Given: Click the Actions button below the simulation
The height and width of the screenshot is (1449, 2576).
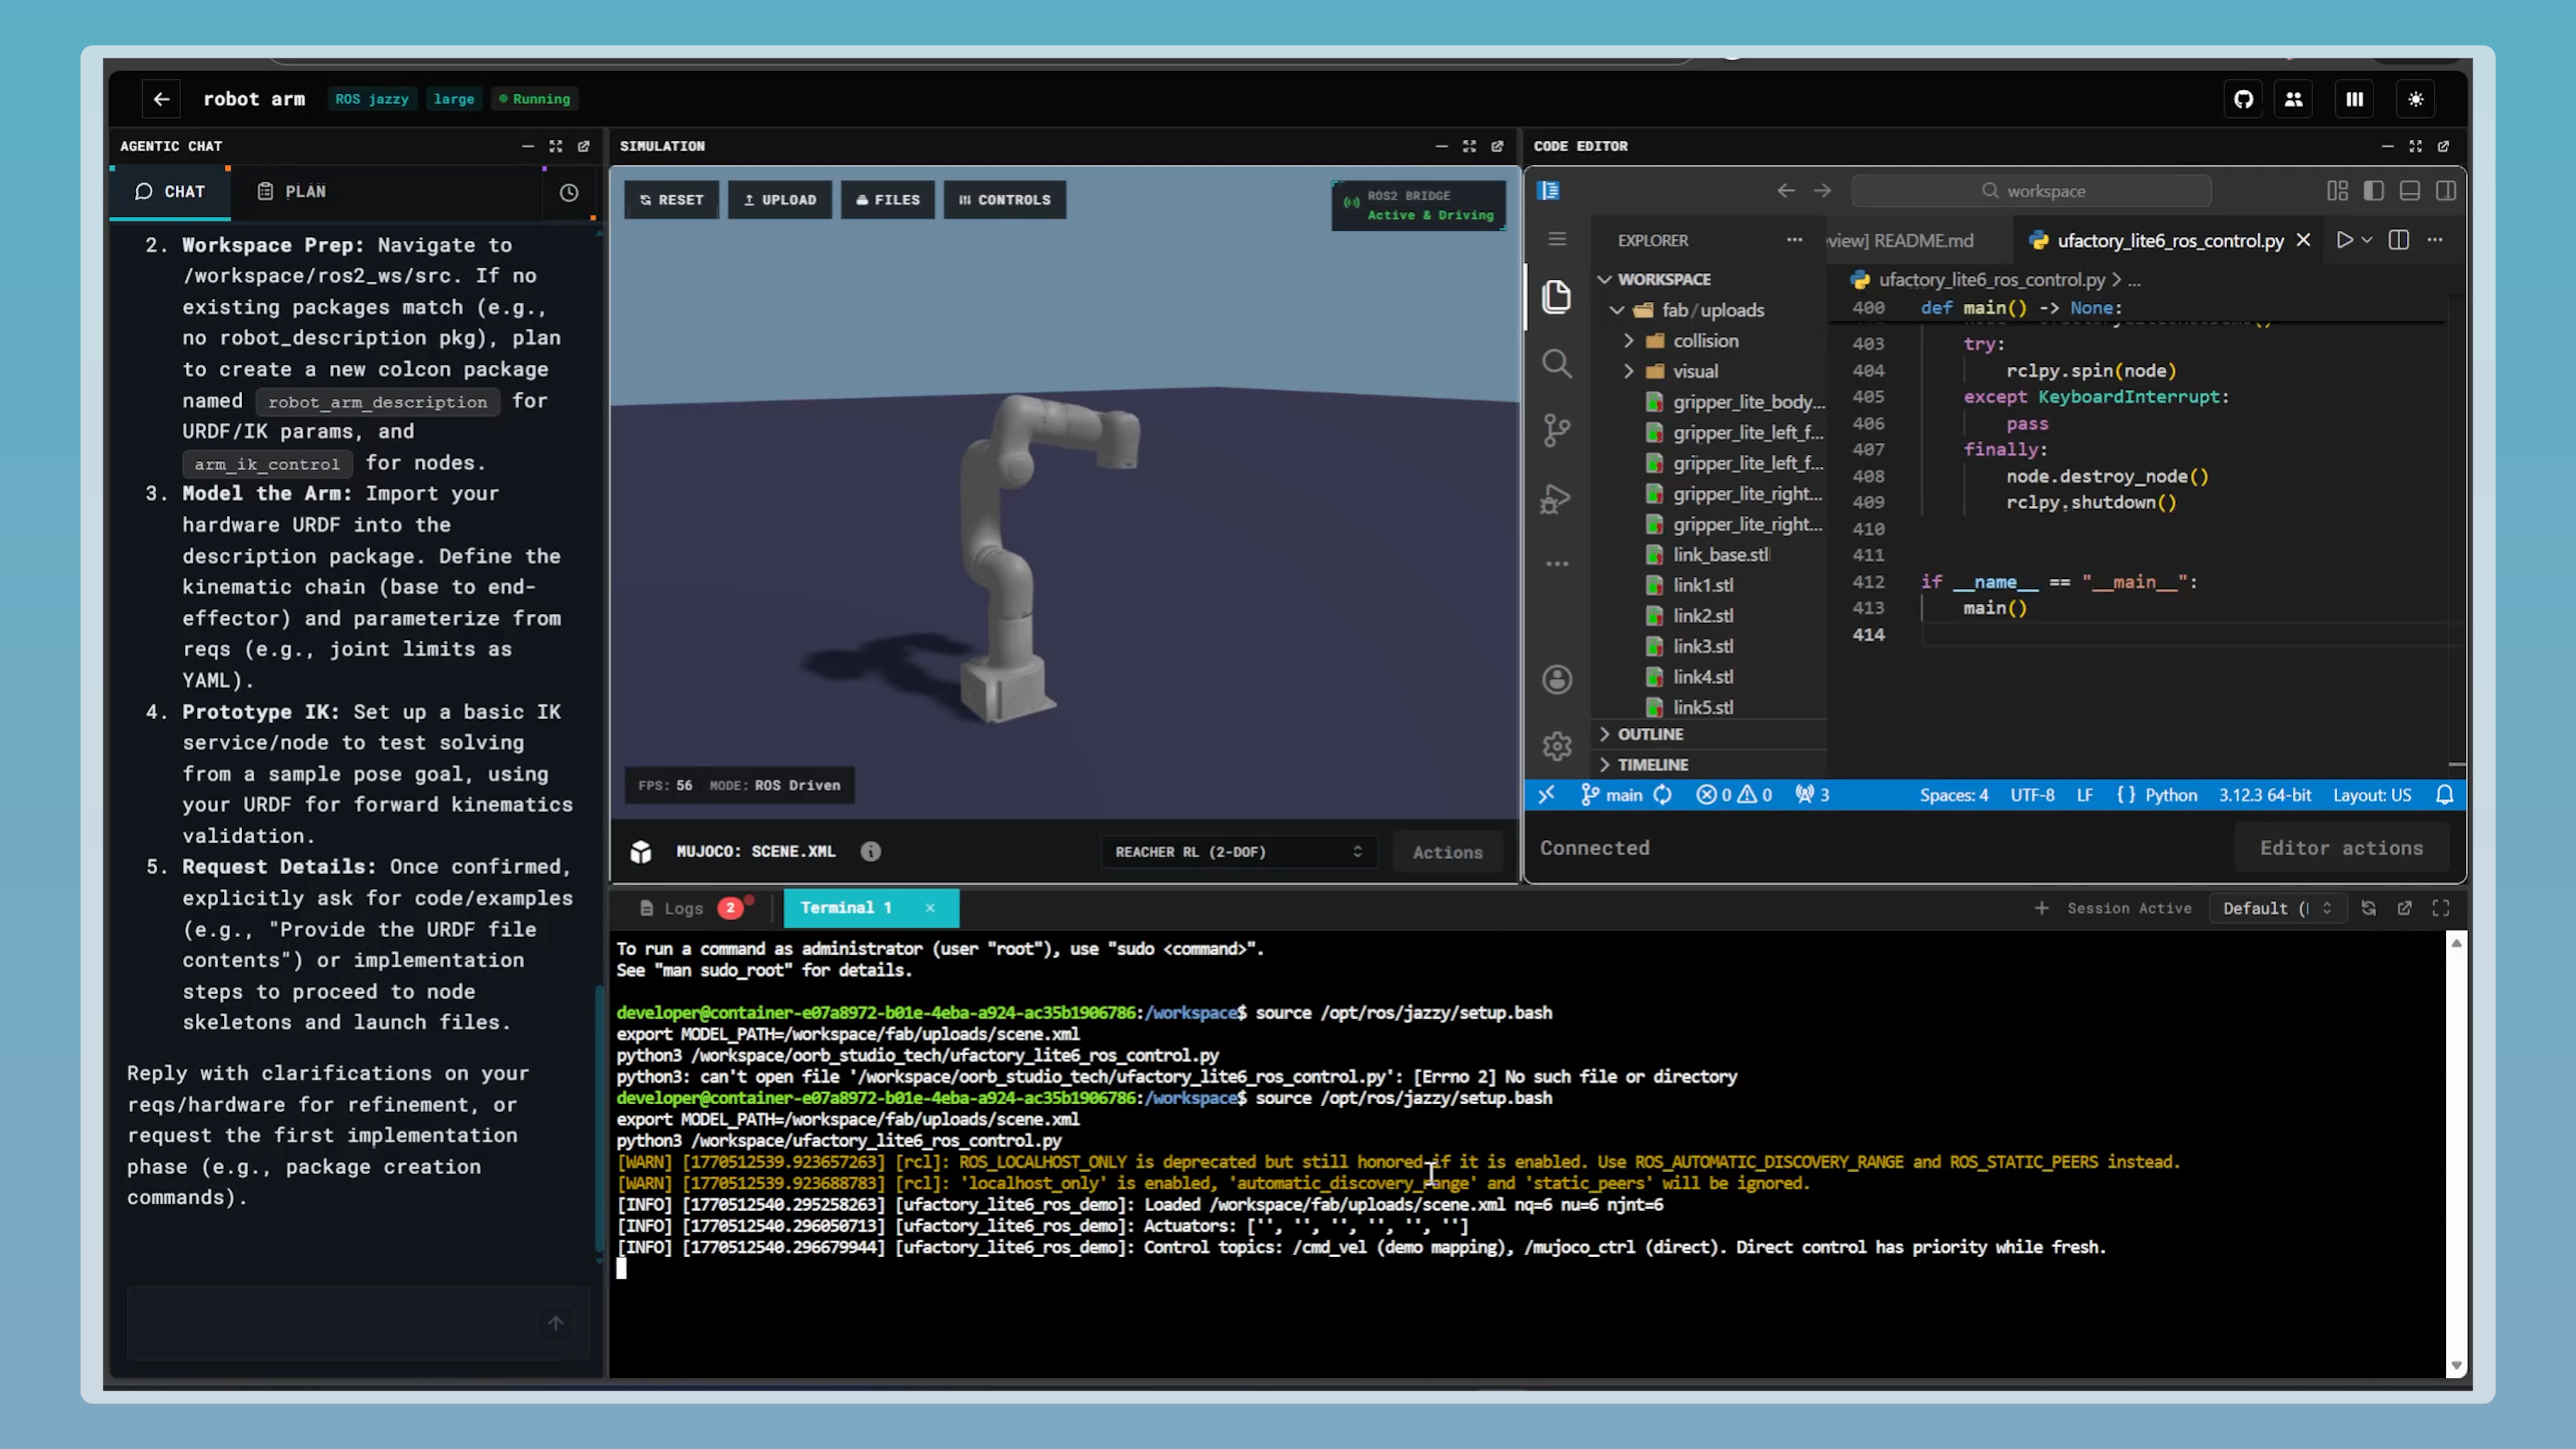Looking at the screenshot, I should pos(1447,851).
